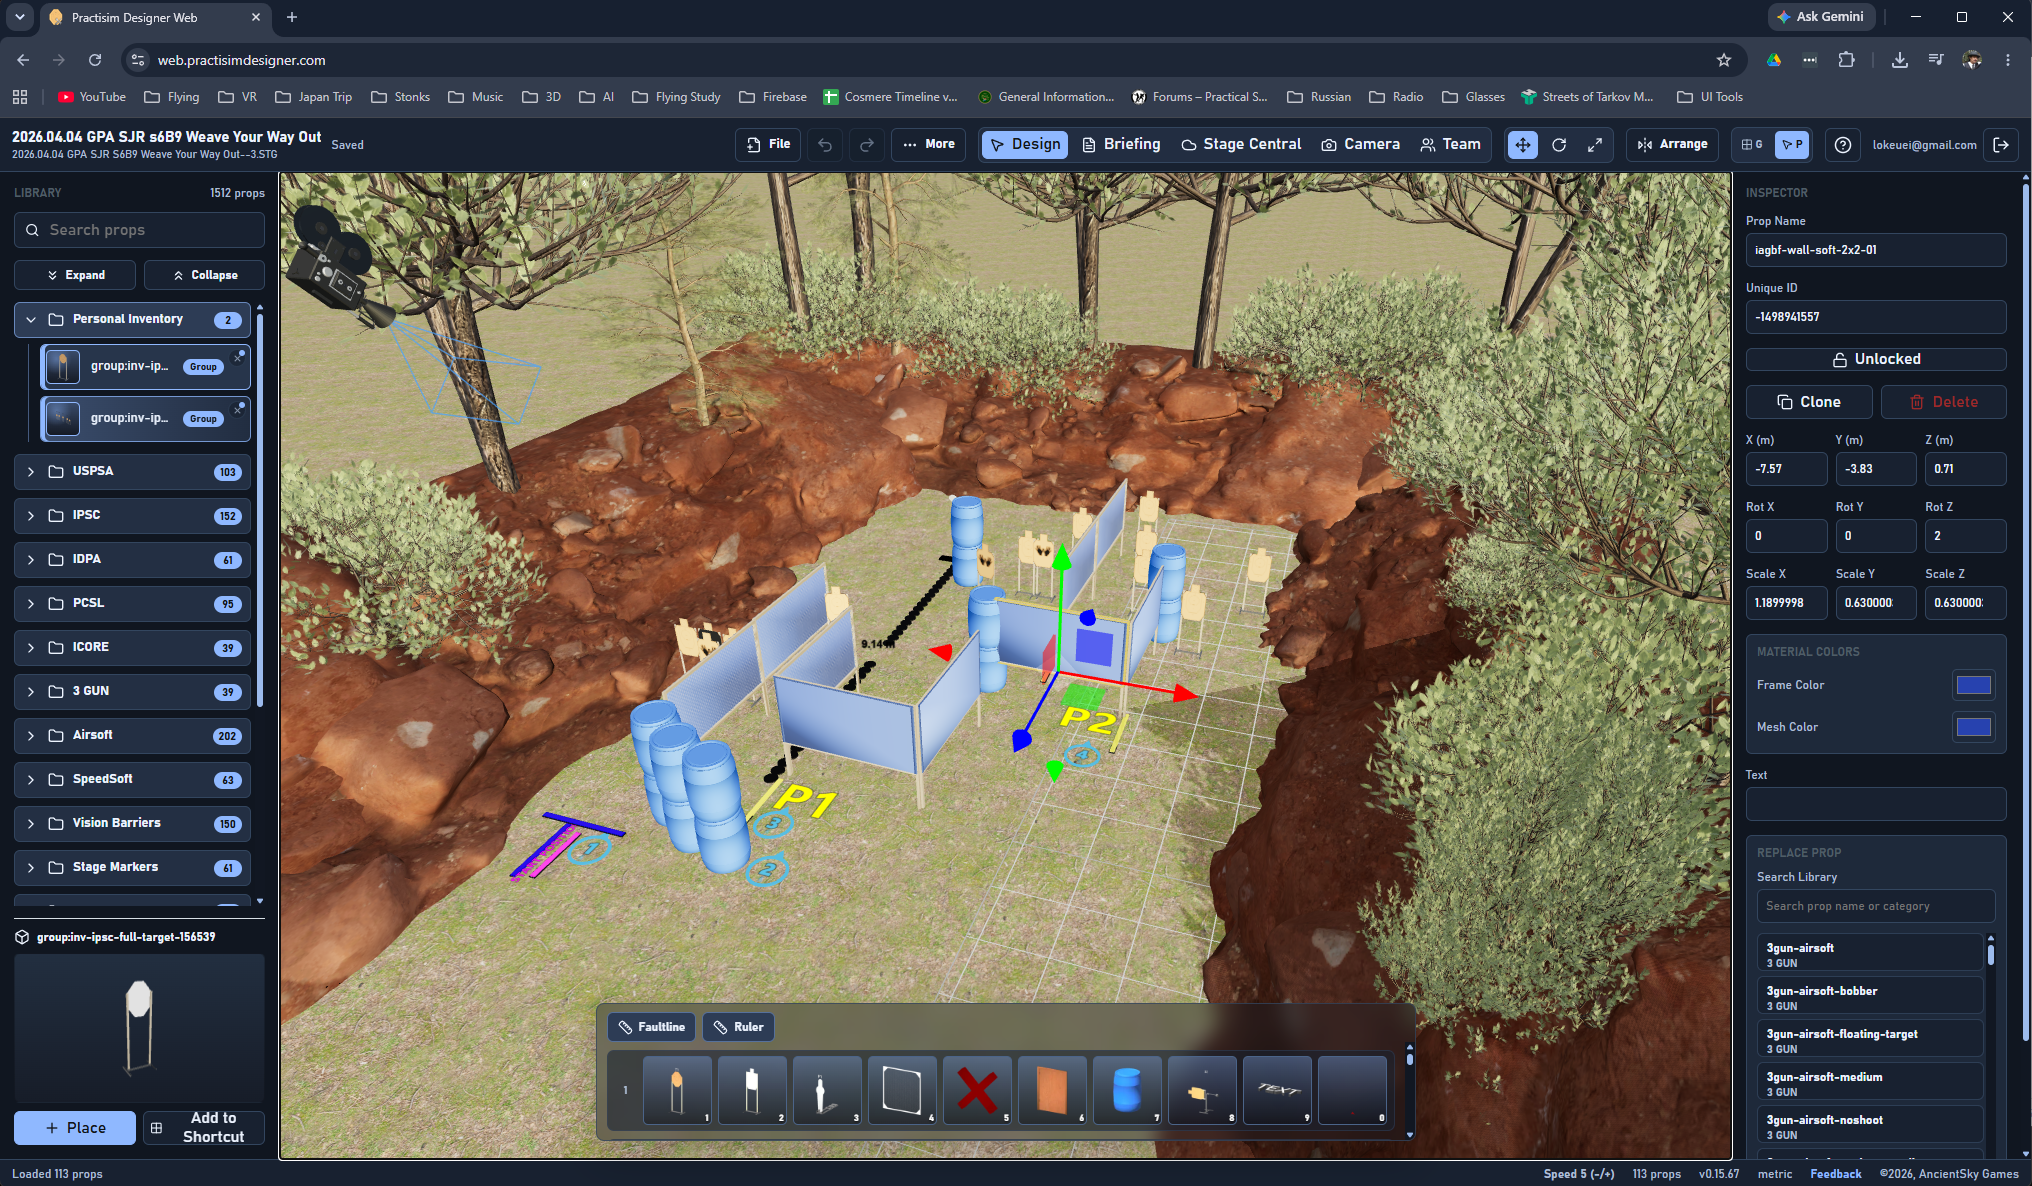Pick shortcut slot 5 red X
This screenshot has height=1186, width=2032.
pyautogui.click(x=977, y=1090)
